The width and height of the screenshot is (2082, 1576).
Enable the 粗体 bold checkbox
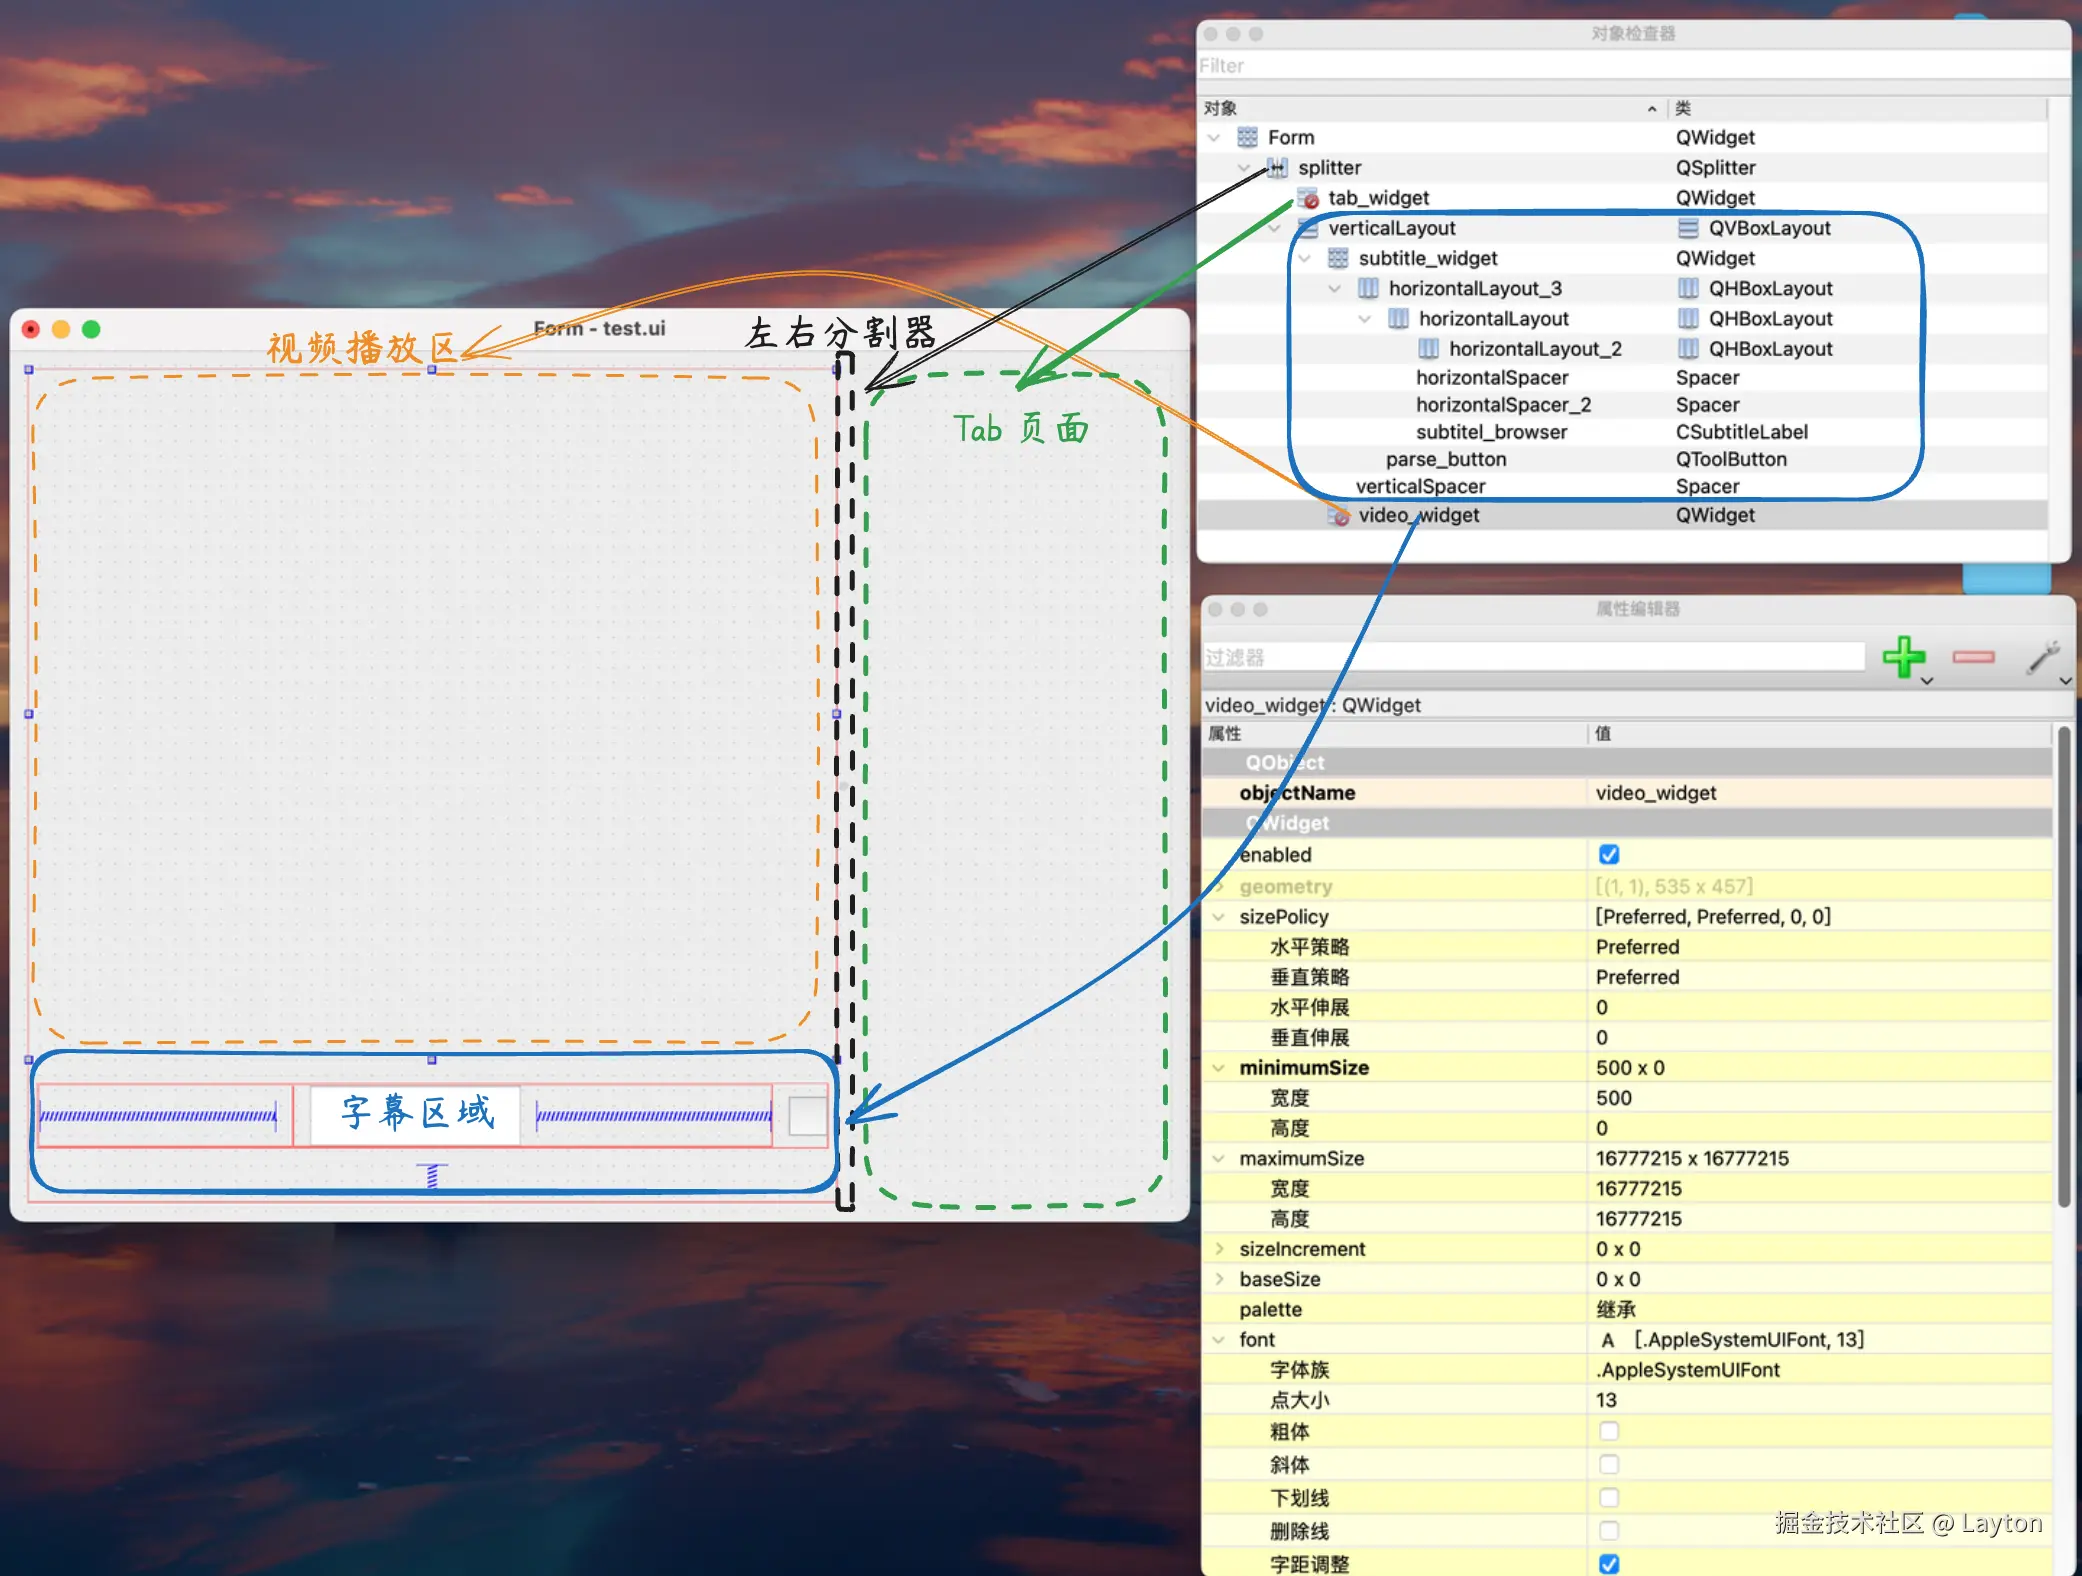[1609, 1431]
